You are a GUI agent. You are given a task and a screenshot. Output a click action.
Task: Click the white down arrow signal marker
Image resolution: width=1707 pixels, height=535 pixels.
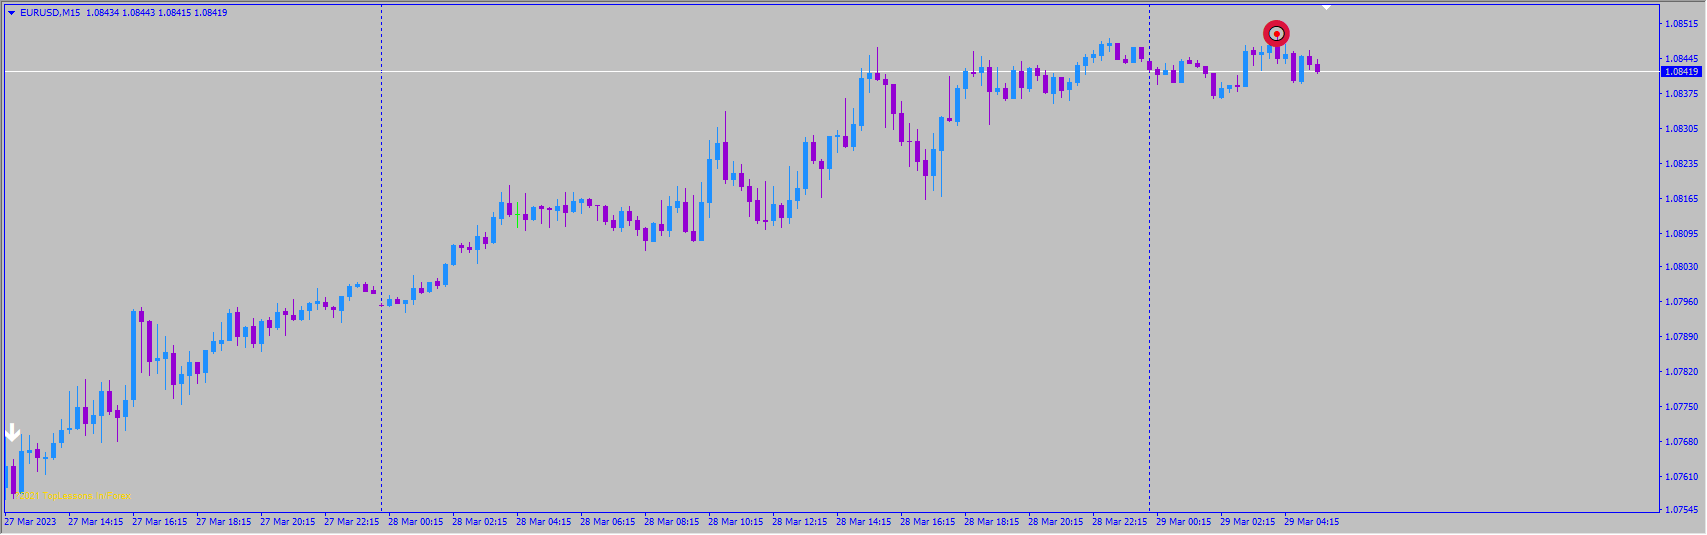point(13,432)
